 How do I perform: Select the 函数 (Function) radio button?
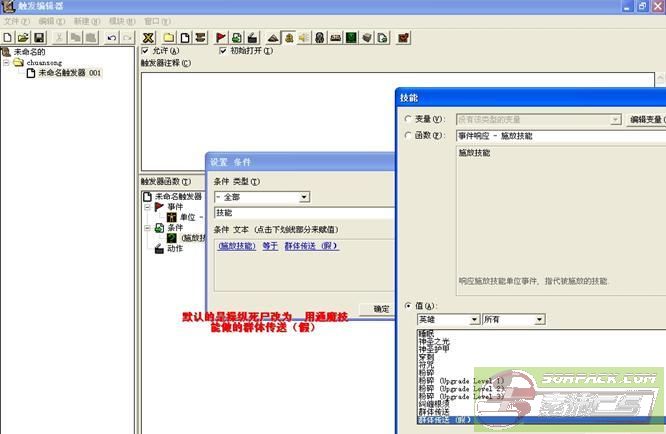point(409,135)
